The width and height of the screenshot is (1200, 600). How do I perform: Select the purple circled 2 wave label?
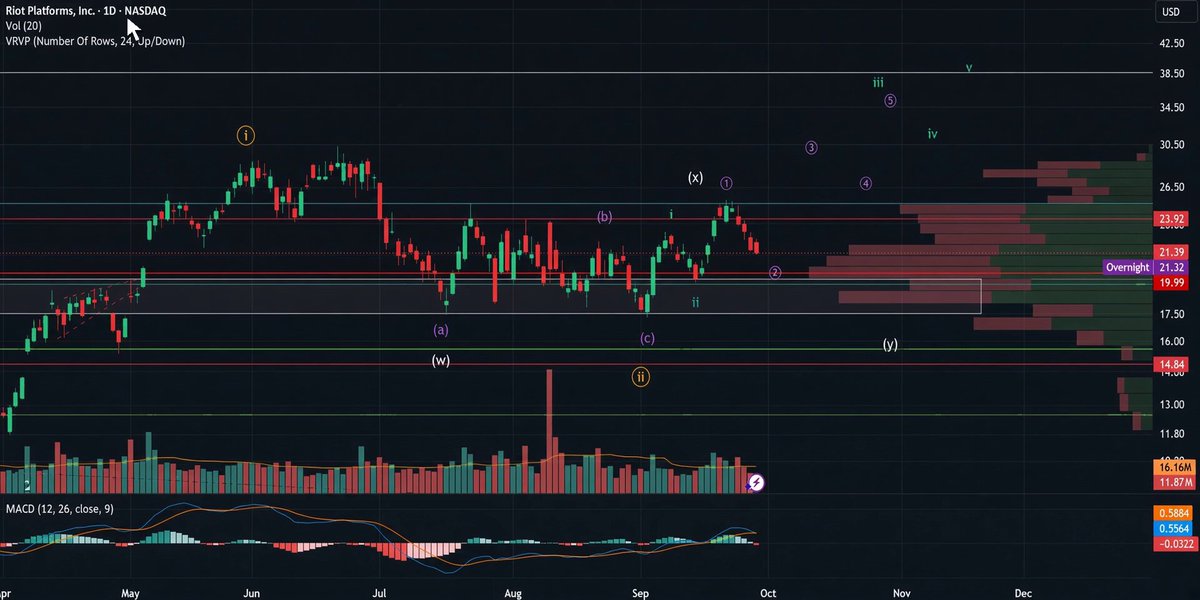[775, 272]
